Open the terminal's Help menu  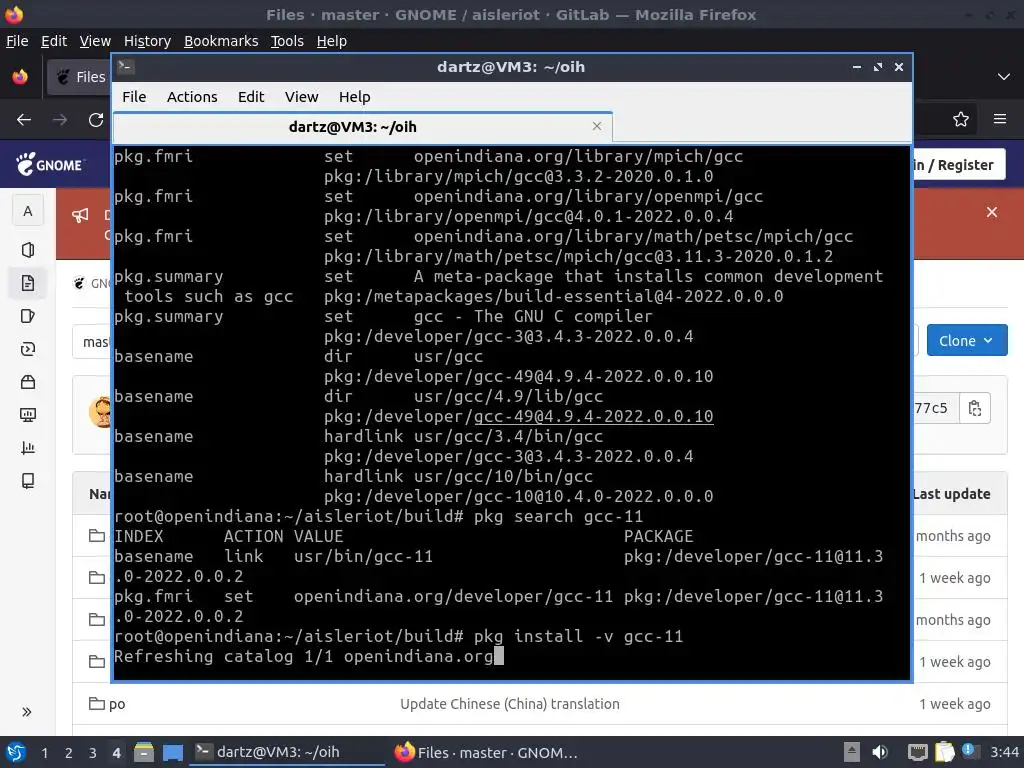click(355, 97)
